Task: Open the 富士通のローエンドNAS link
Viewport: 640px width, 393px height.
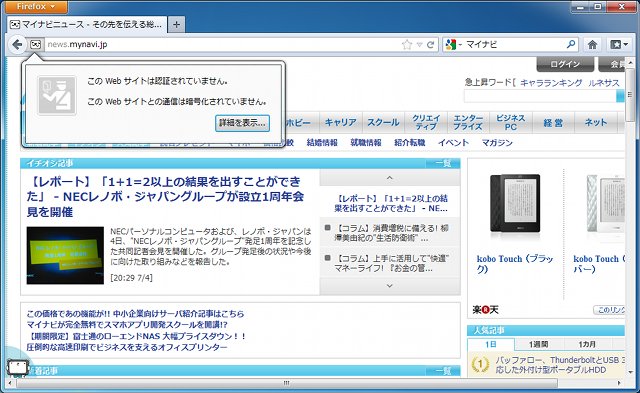Action: 136,336
